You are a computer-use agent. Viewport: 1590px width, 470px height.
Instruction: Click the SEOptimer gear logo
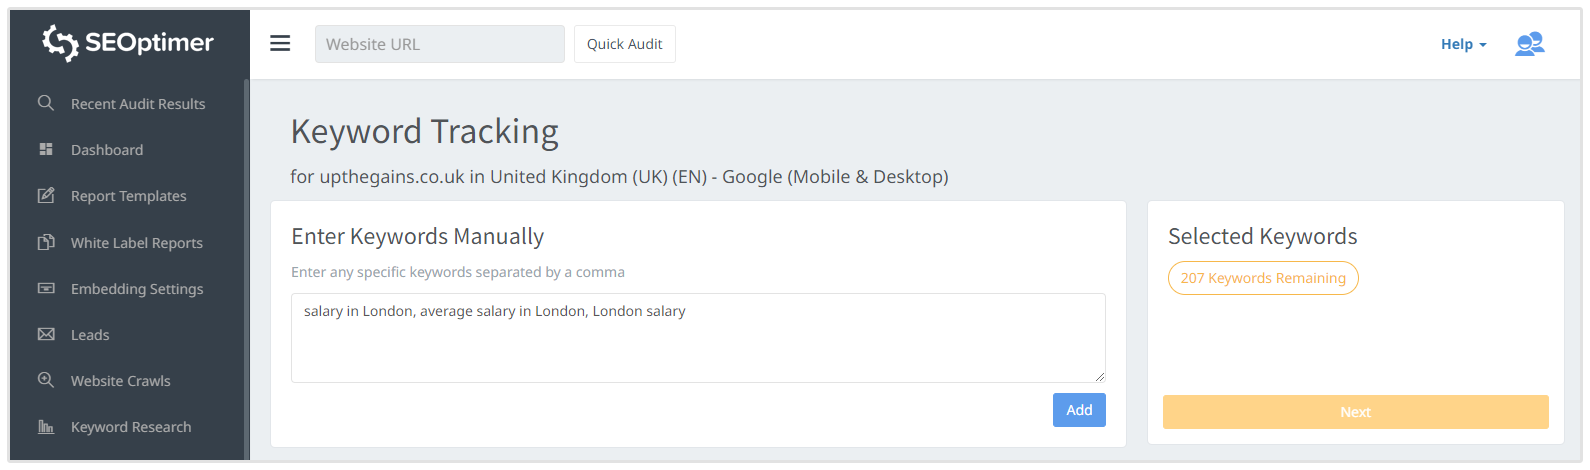pyautogui.click(x=60, y=43)
